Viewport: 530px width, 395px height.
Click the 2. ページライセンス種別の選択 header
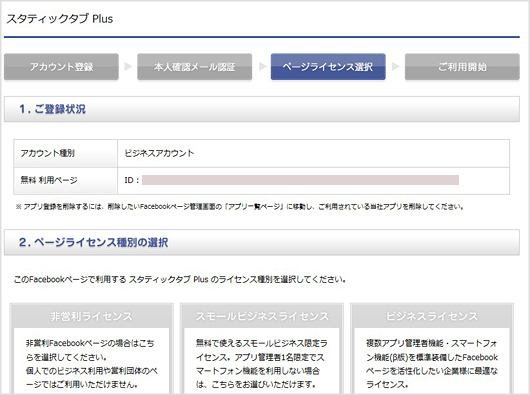click(262, 242)
